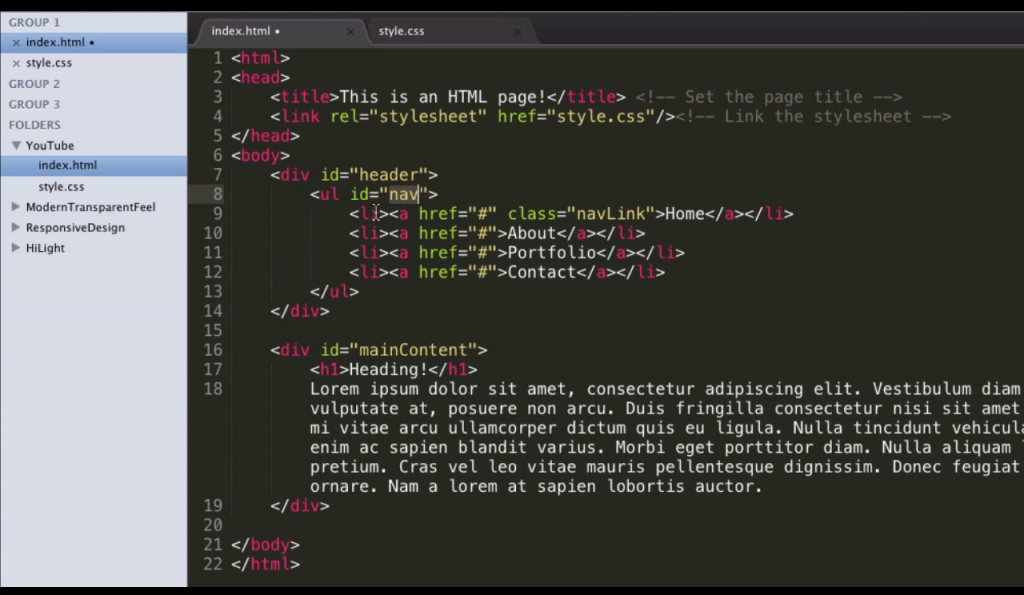This screenshot has width=1024, height=595.
Task: Click the close icon beside style.css in GROUP 1
Action: (16, 62)
